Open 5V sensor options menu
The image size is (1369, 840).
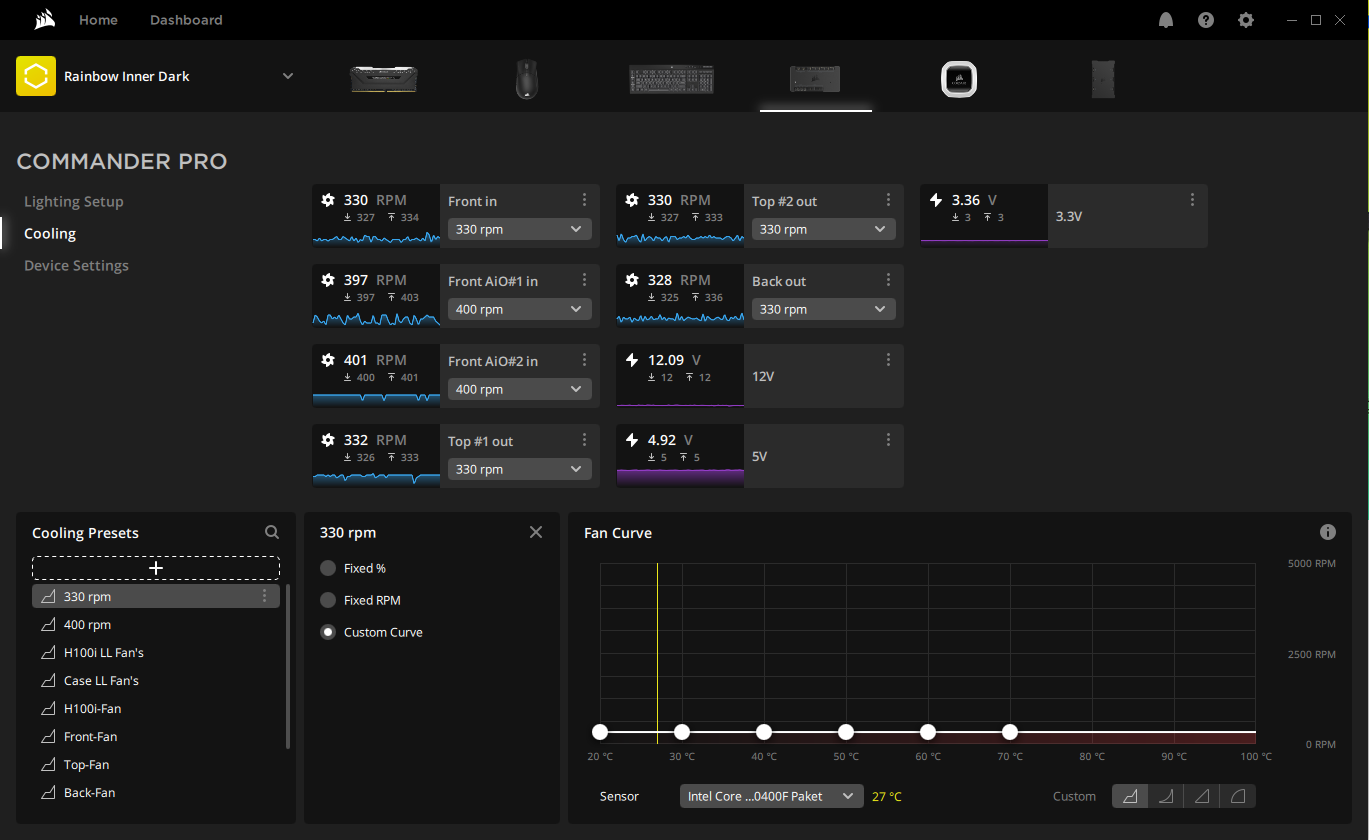pos(889,440)
